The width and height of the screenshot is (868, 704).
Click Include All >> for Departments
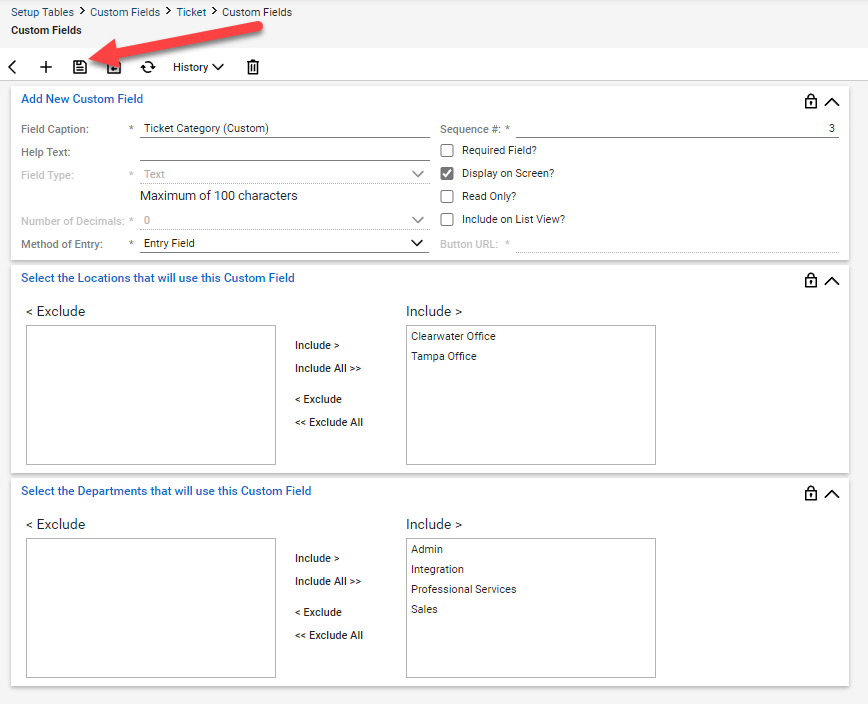pyautogui.click(x=328, y=582)
